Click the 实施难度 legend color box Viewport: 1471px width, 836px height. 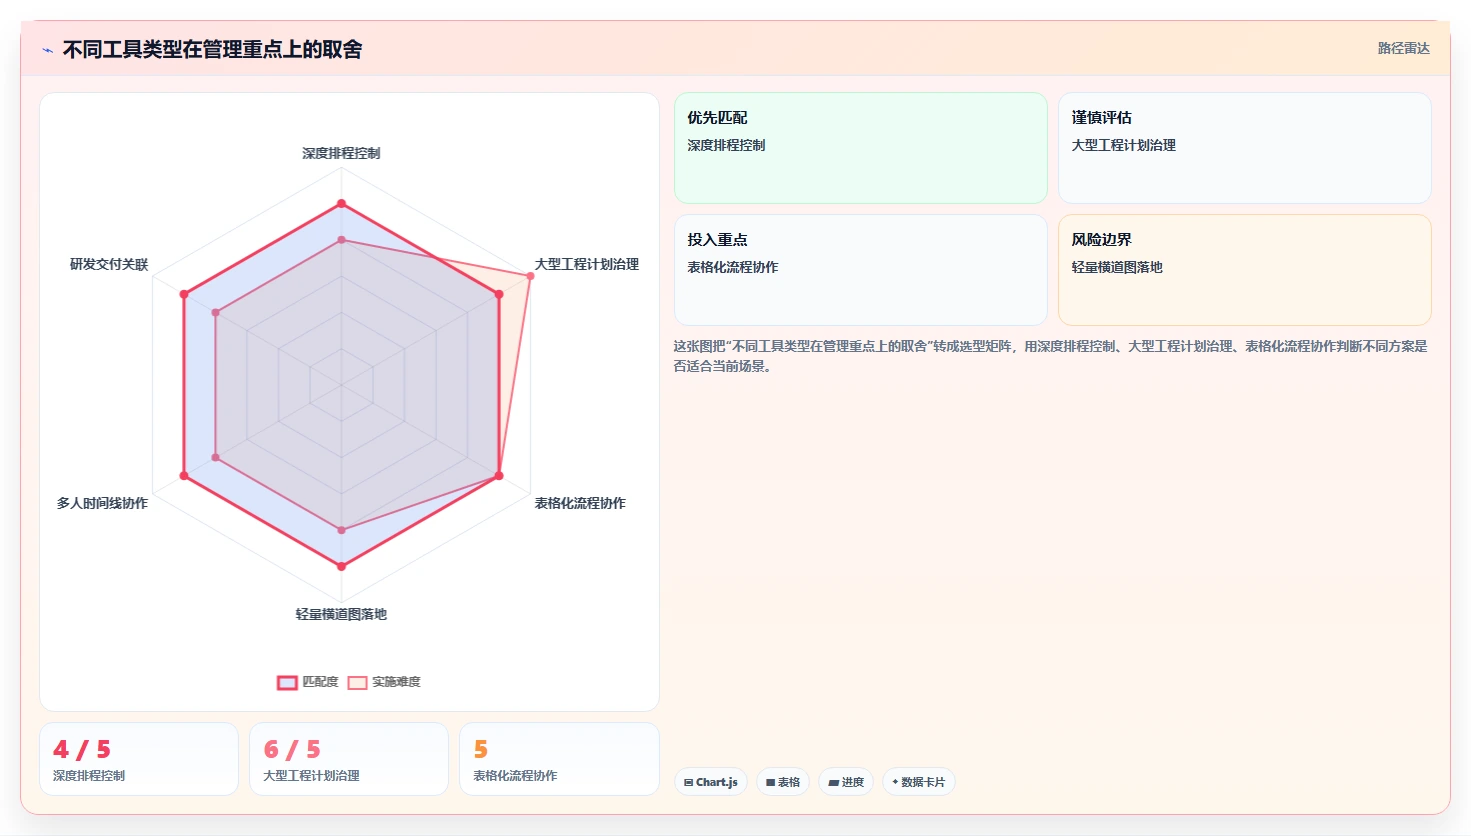click(x=357, y=682)
